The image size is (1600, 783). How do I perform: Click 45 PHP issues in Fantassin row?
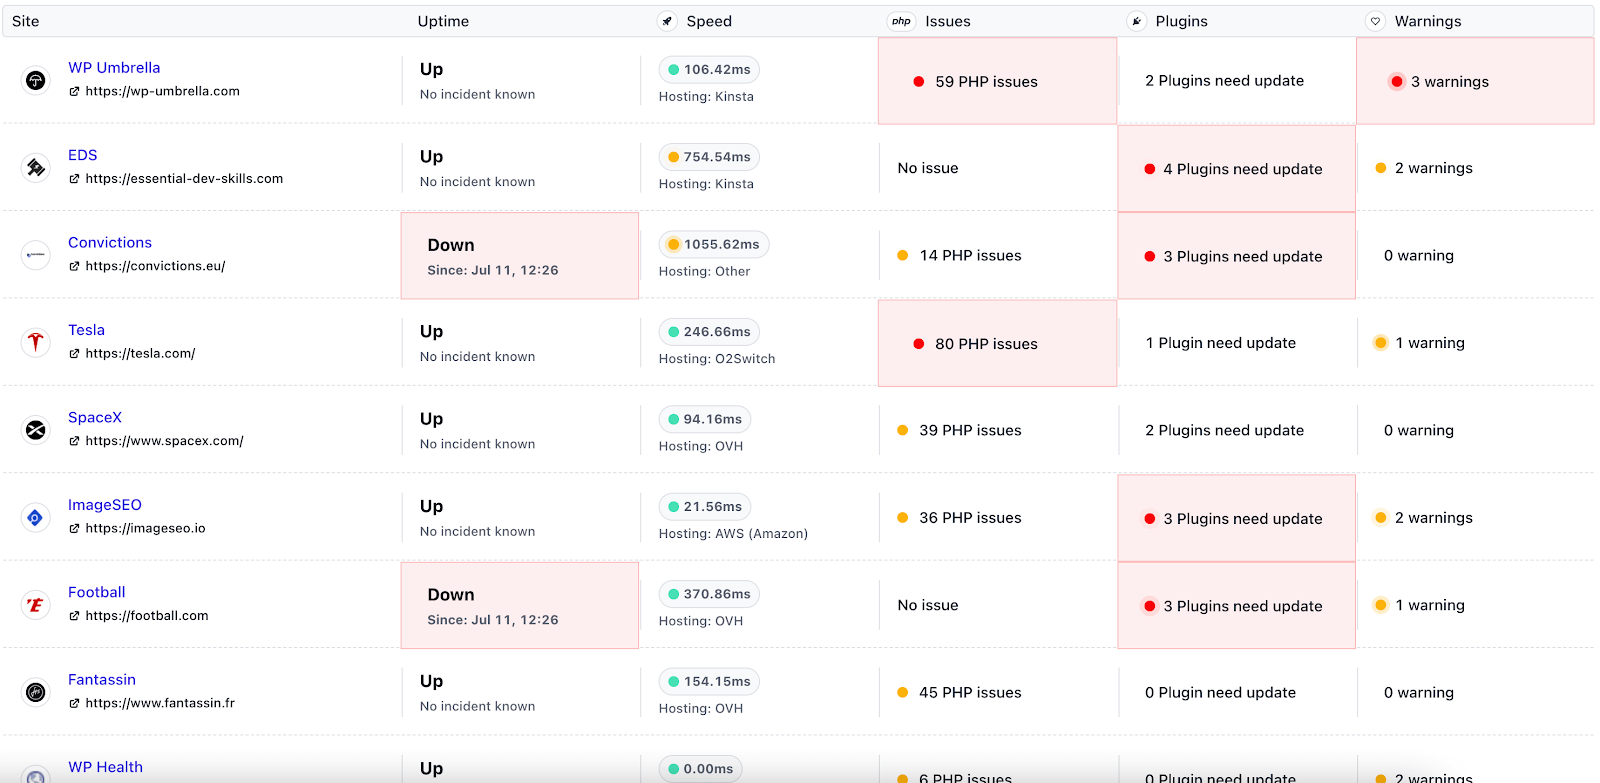point(970,692)
